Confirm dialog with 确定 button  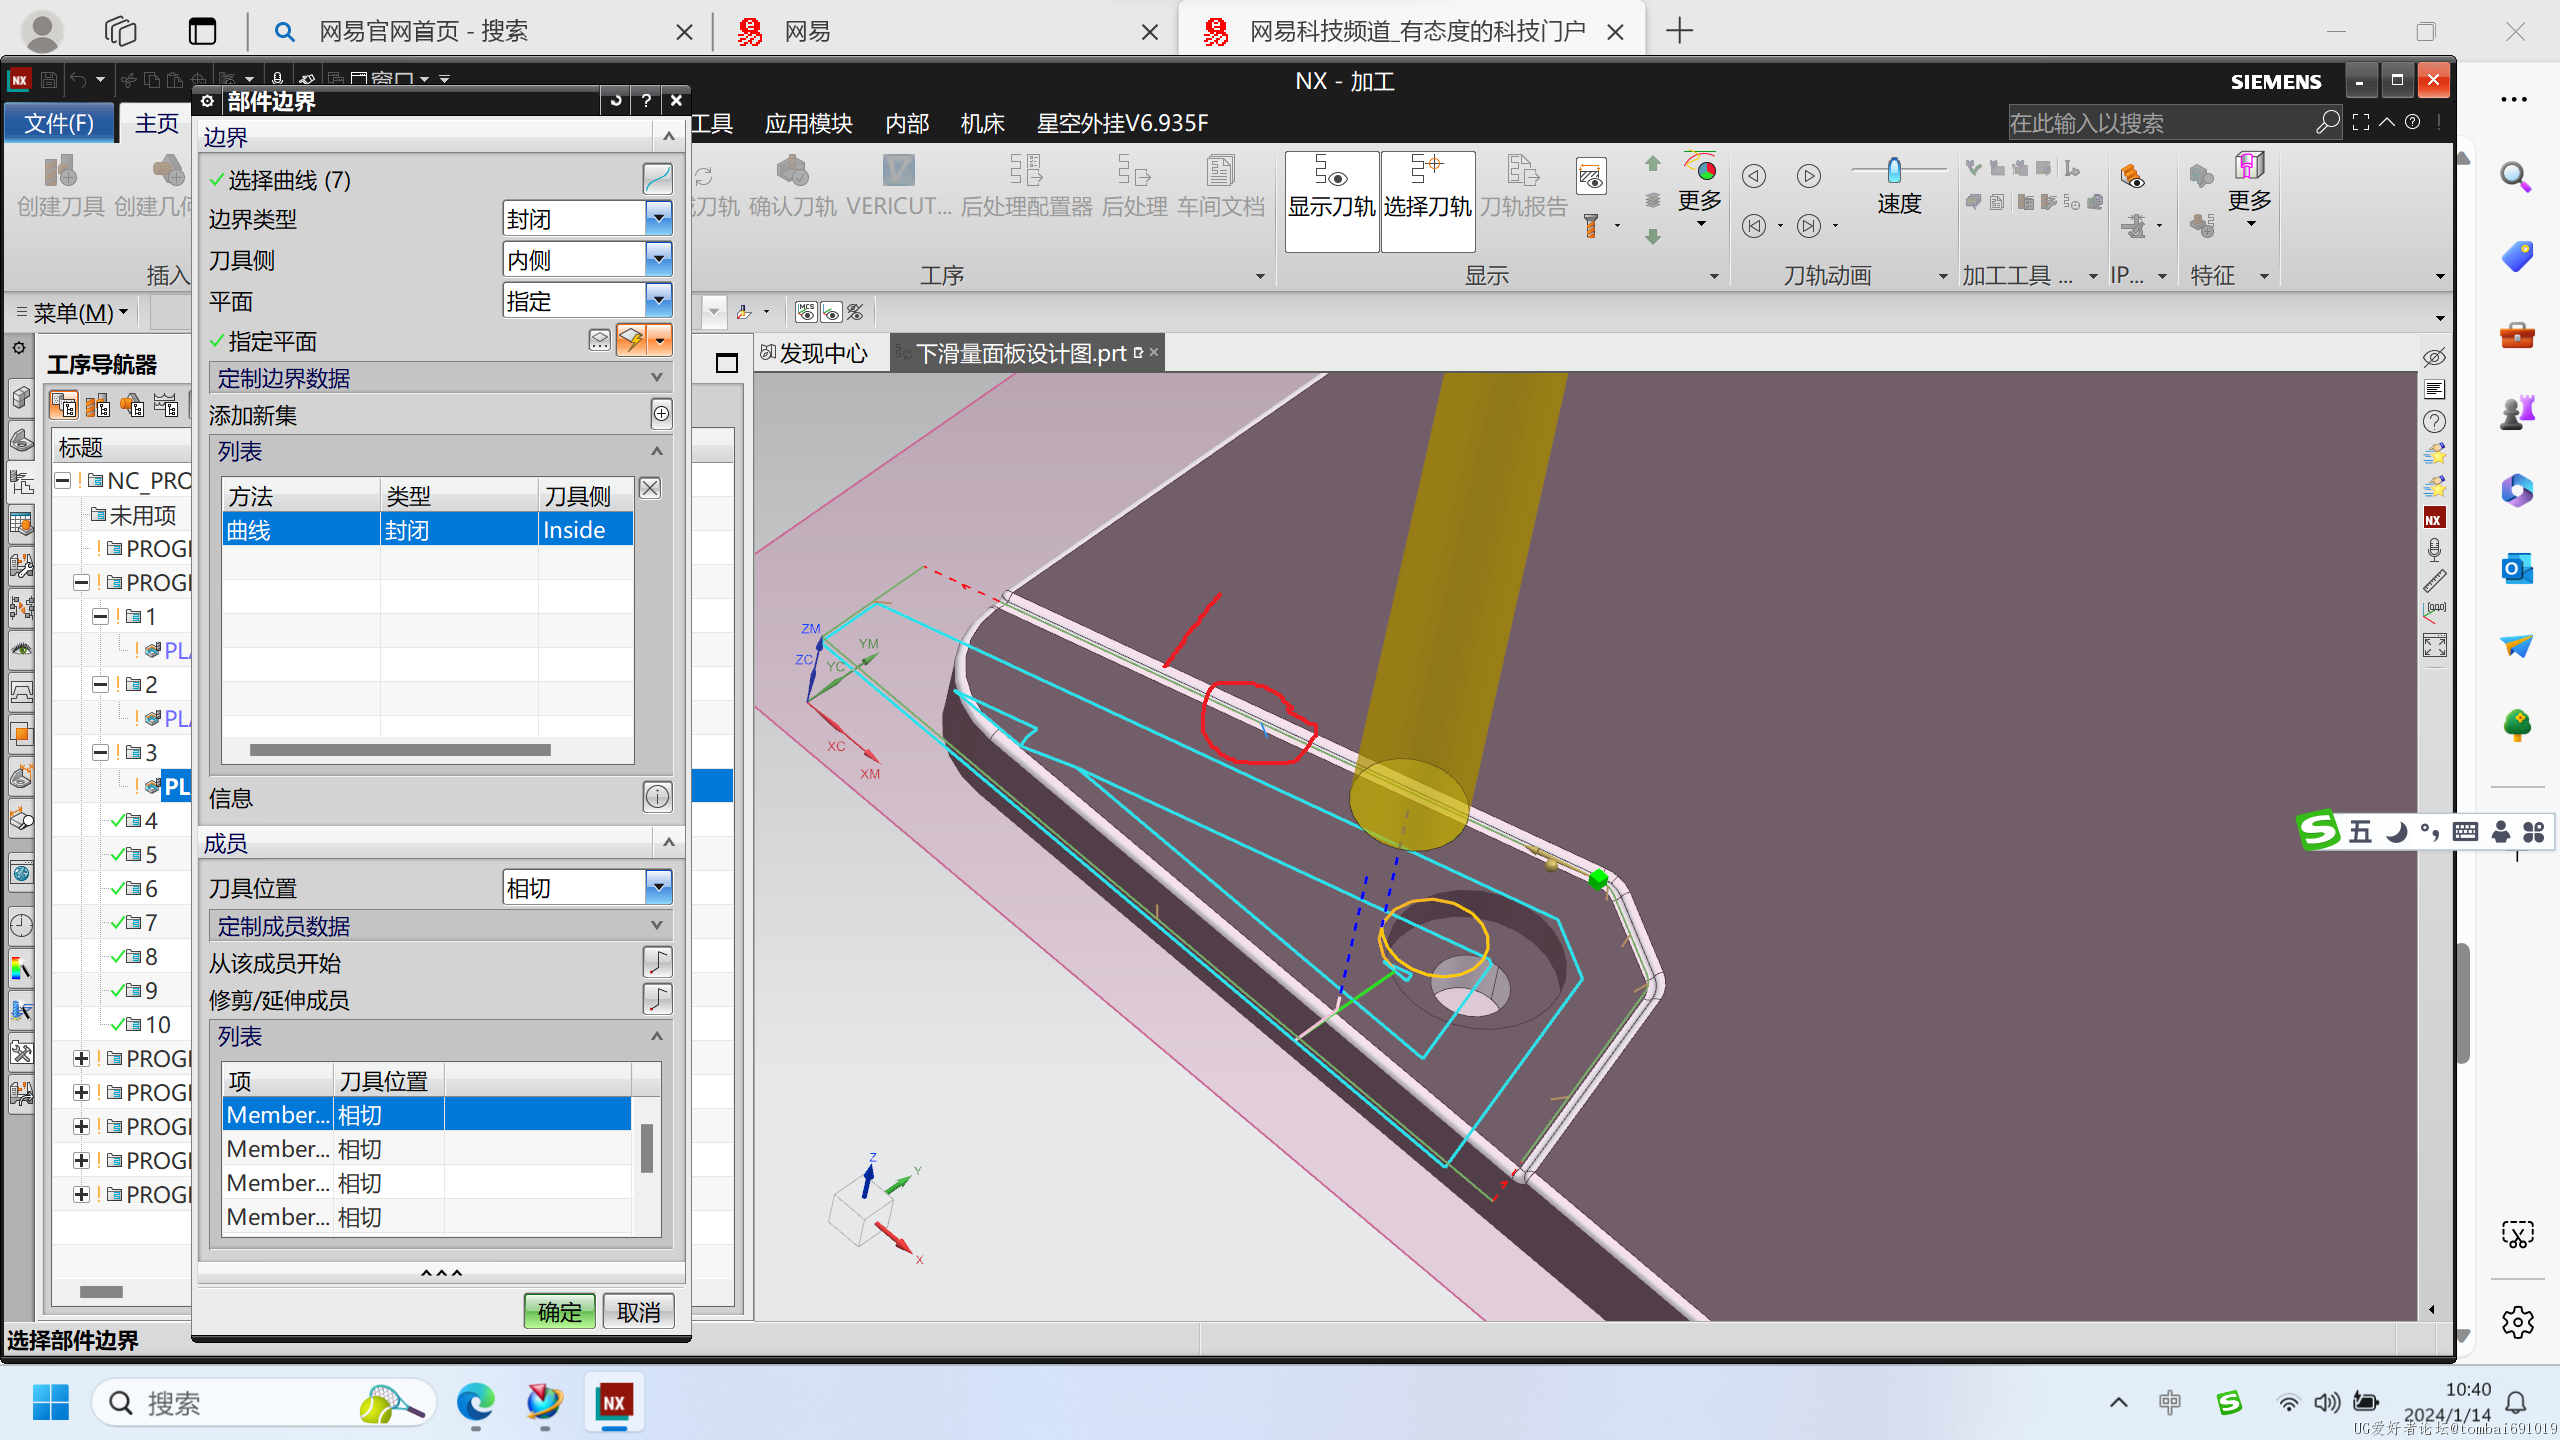click(559, 1311)
